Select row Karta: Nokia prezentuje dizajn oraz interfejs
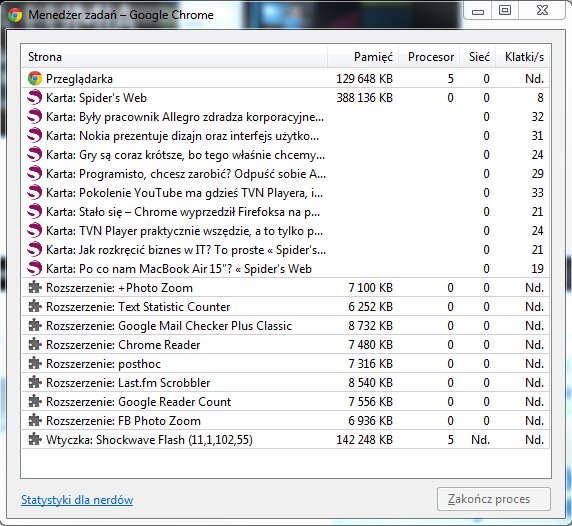This screenshot has height=526, width=572. pyautogui.click(x=286, y=135)
